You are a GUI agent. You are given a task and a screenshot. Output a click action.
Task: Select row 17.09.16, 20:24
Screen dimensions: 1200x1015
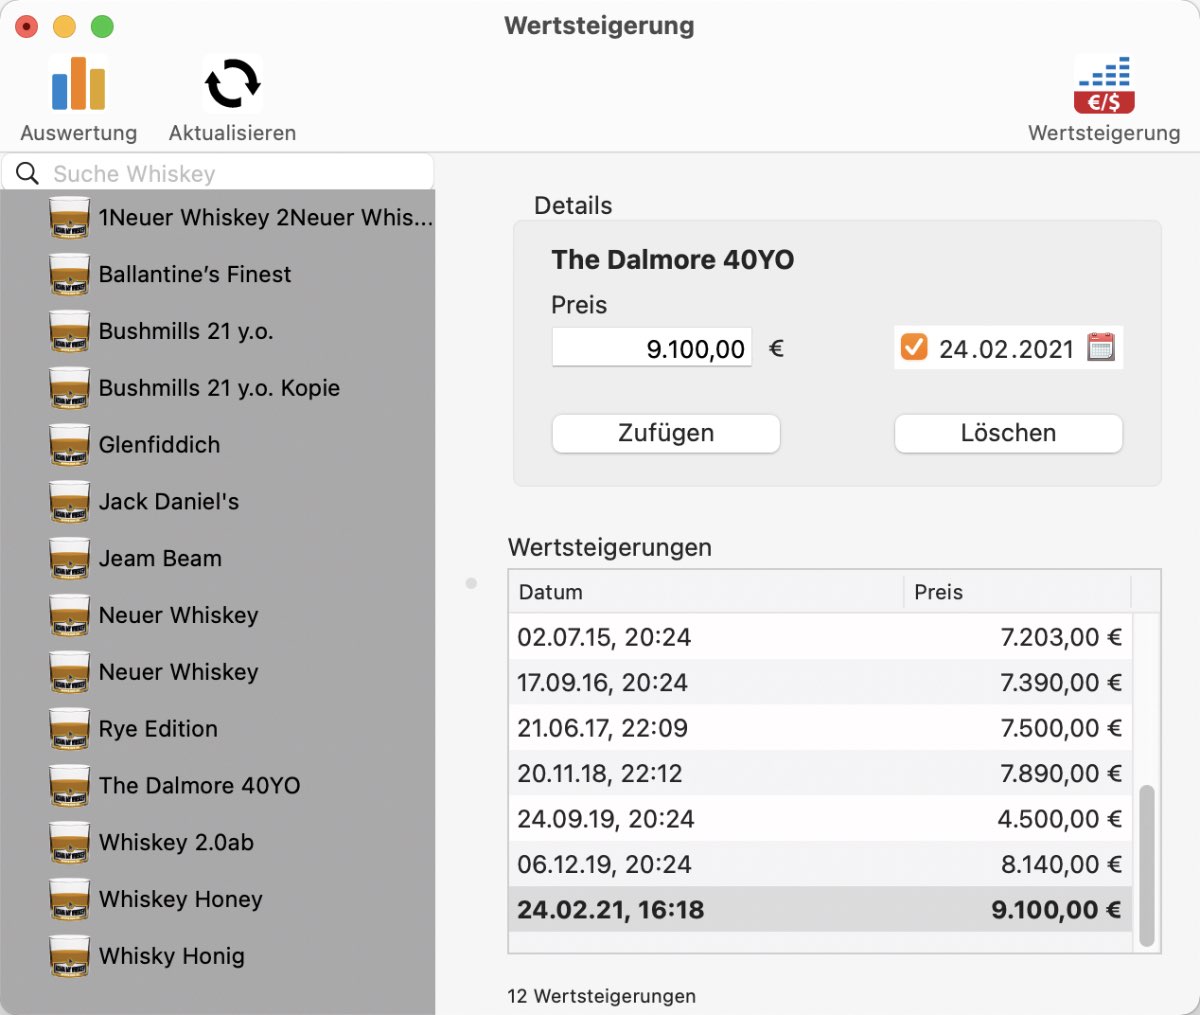point(820,683)
